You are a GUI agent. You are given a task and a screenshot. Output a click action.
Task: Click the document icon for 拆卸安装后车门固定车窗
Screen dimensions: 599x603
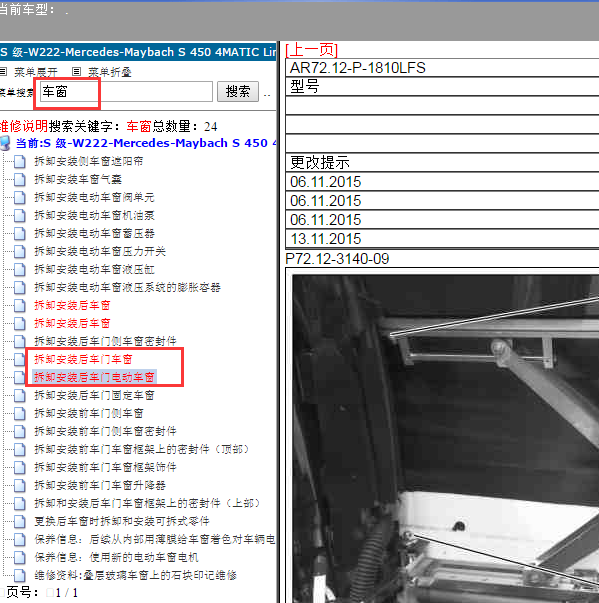tap(20, 395)
